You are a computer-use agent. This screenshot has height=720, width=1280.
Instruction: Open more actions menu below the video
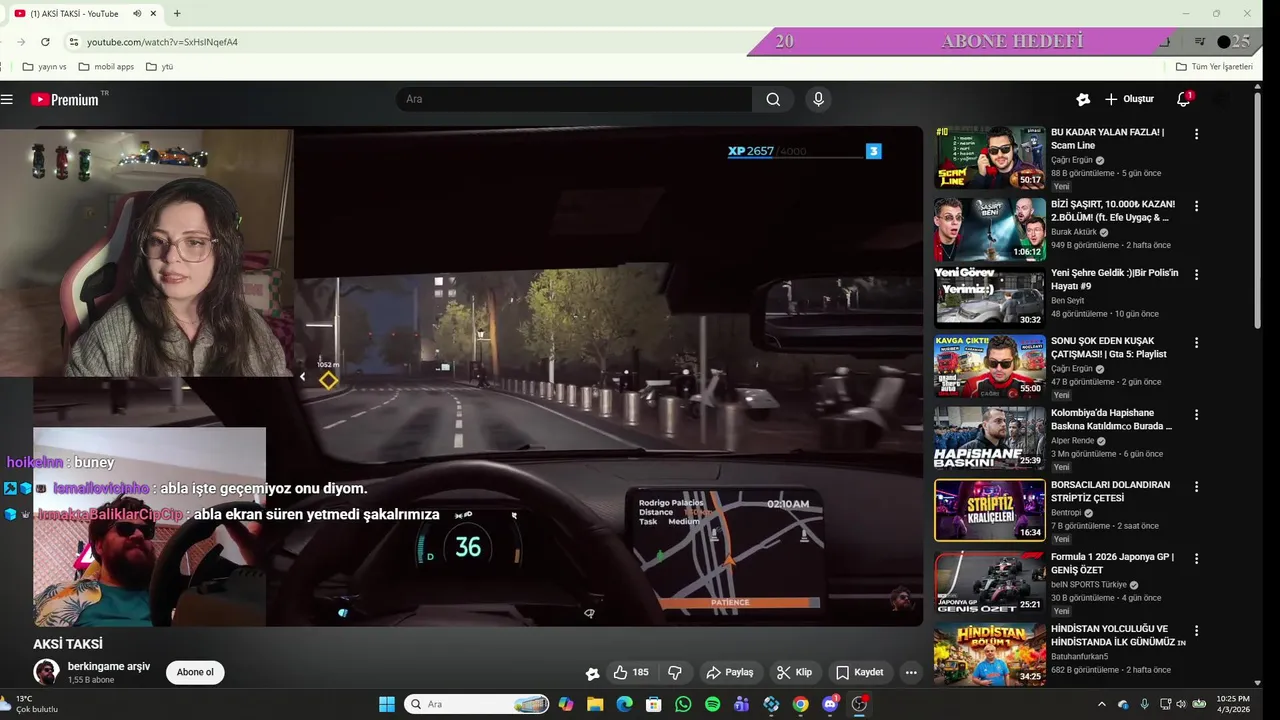911,673
